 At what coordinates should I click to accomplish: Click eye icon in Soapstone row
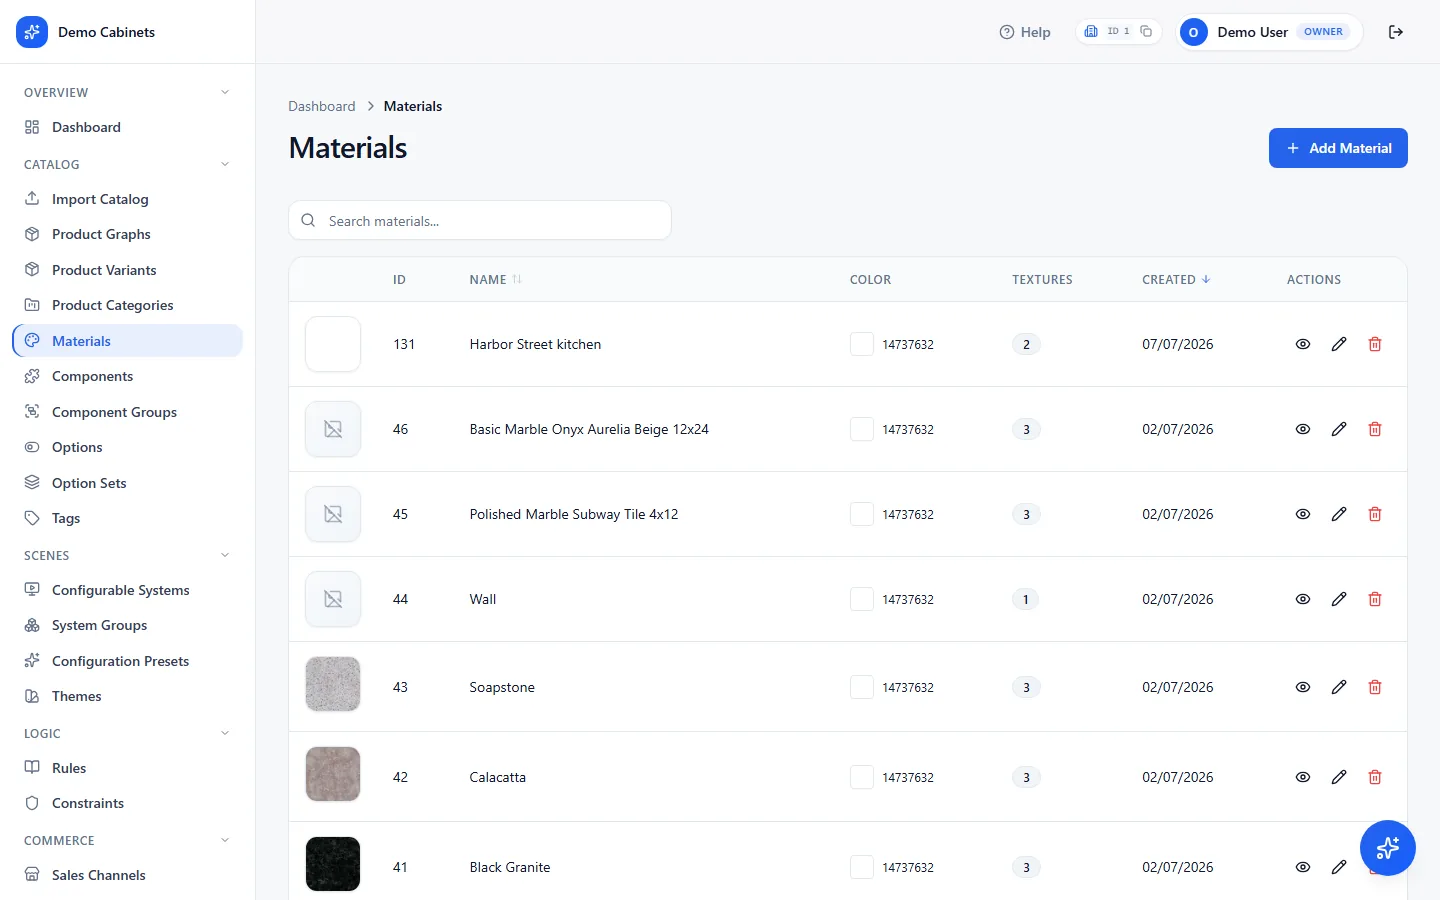(x=1303, y=687)
